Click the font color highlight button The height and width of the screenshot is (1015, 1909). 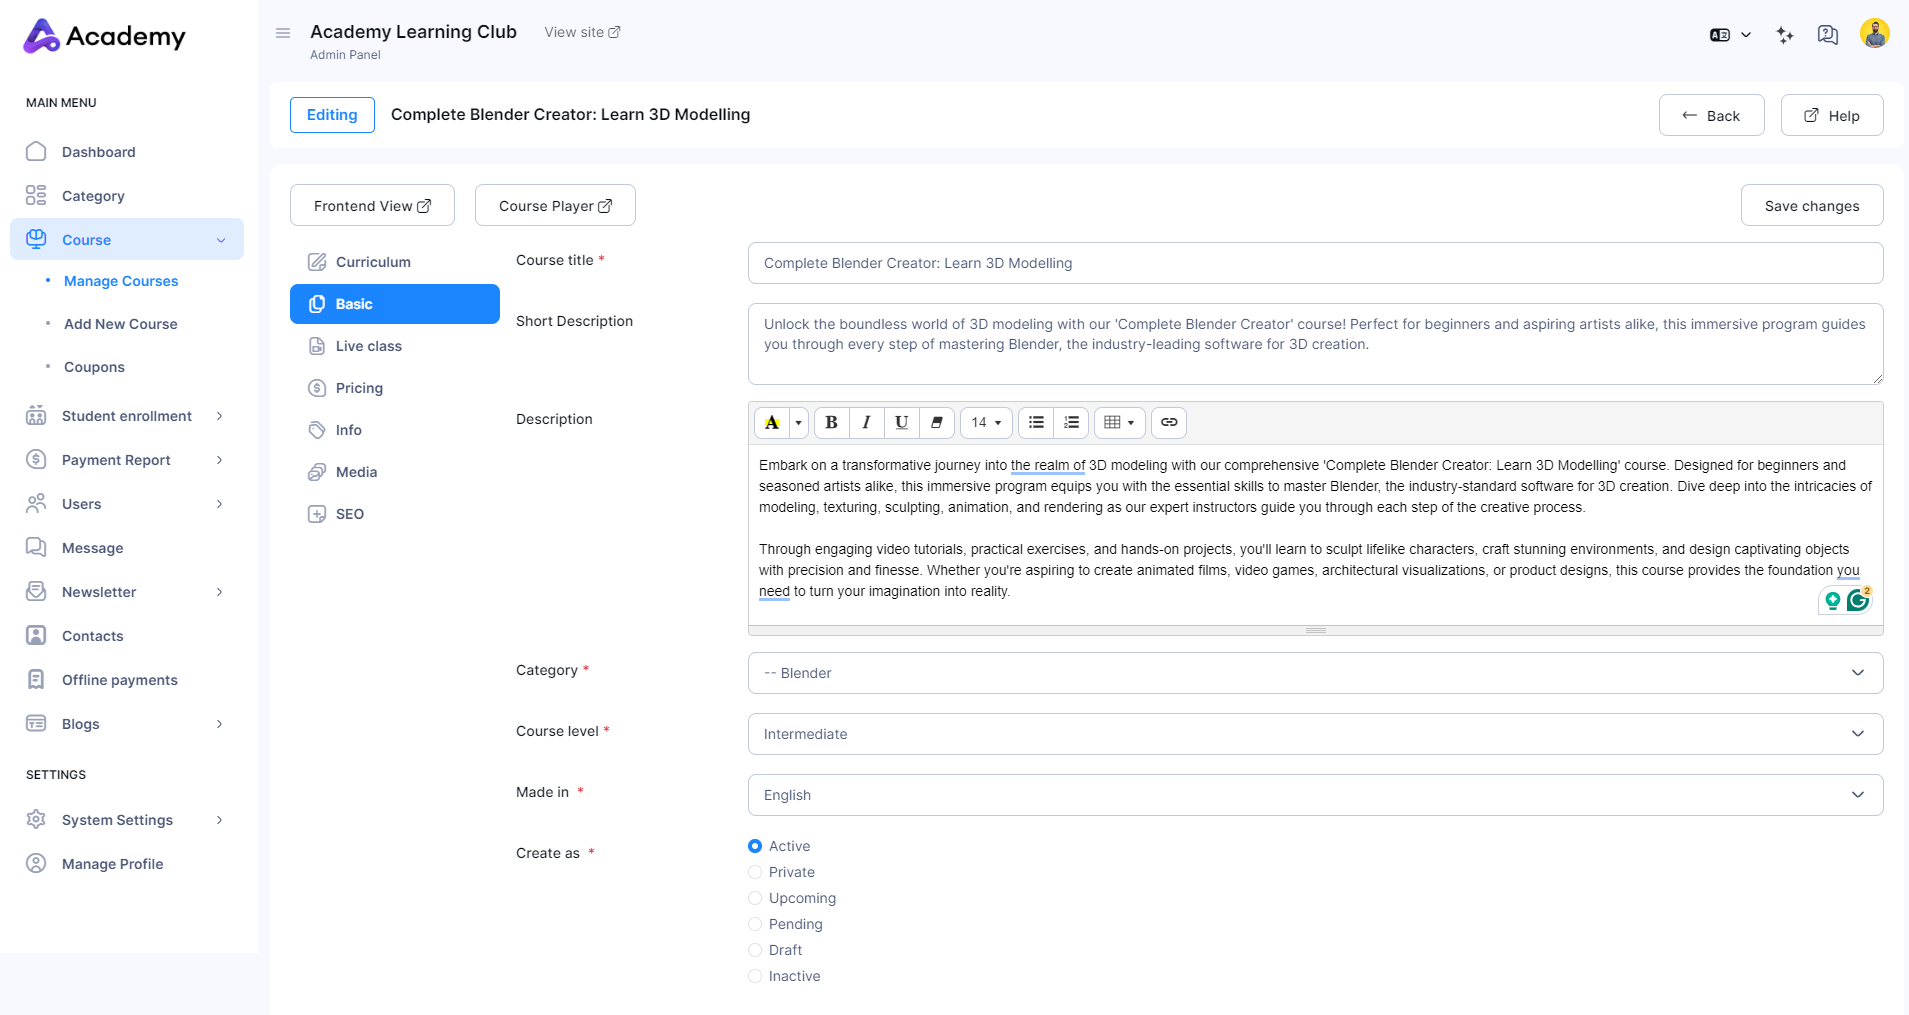772,422
